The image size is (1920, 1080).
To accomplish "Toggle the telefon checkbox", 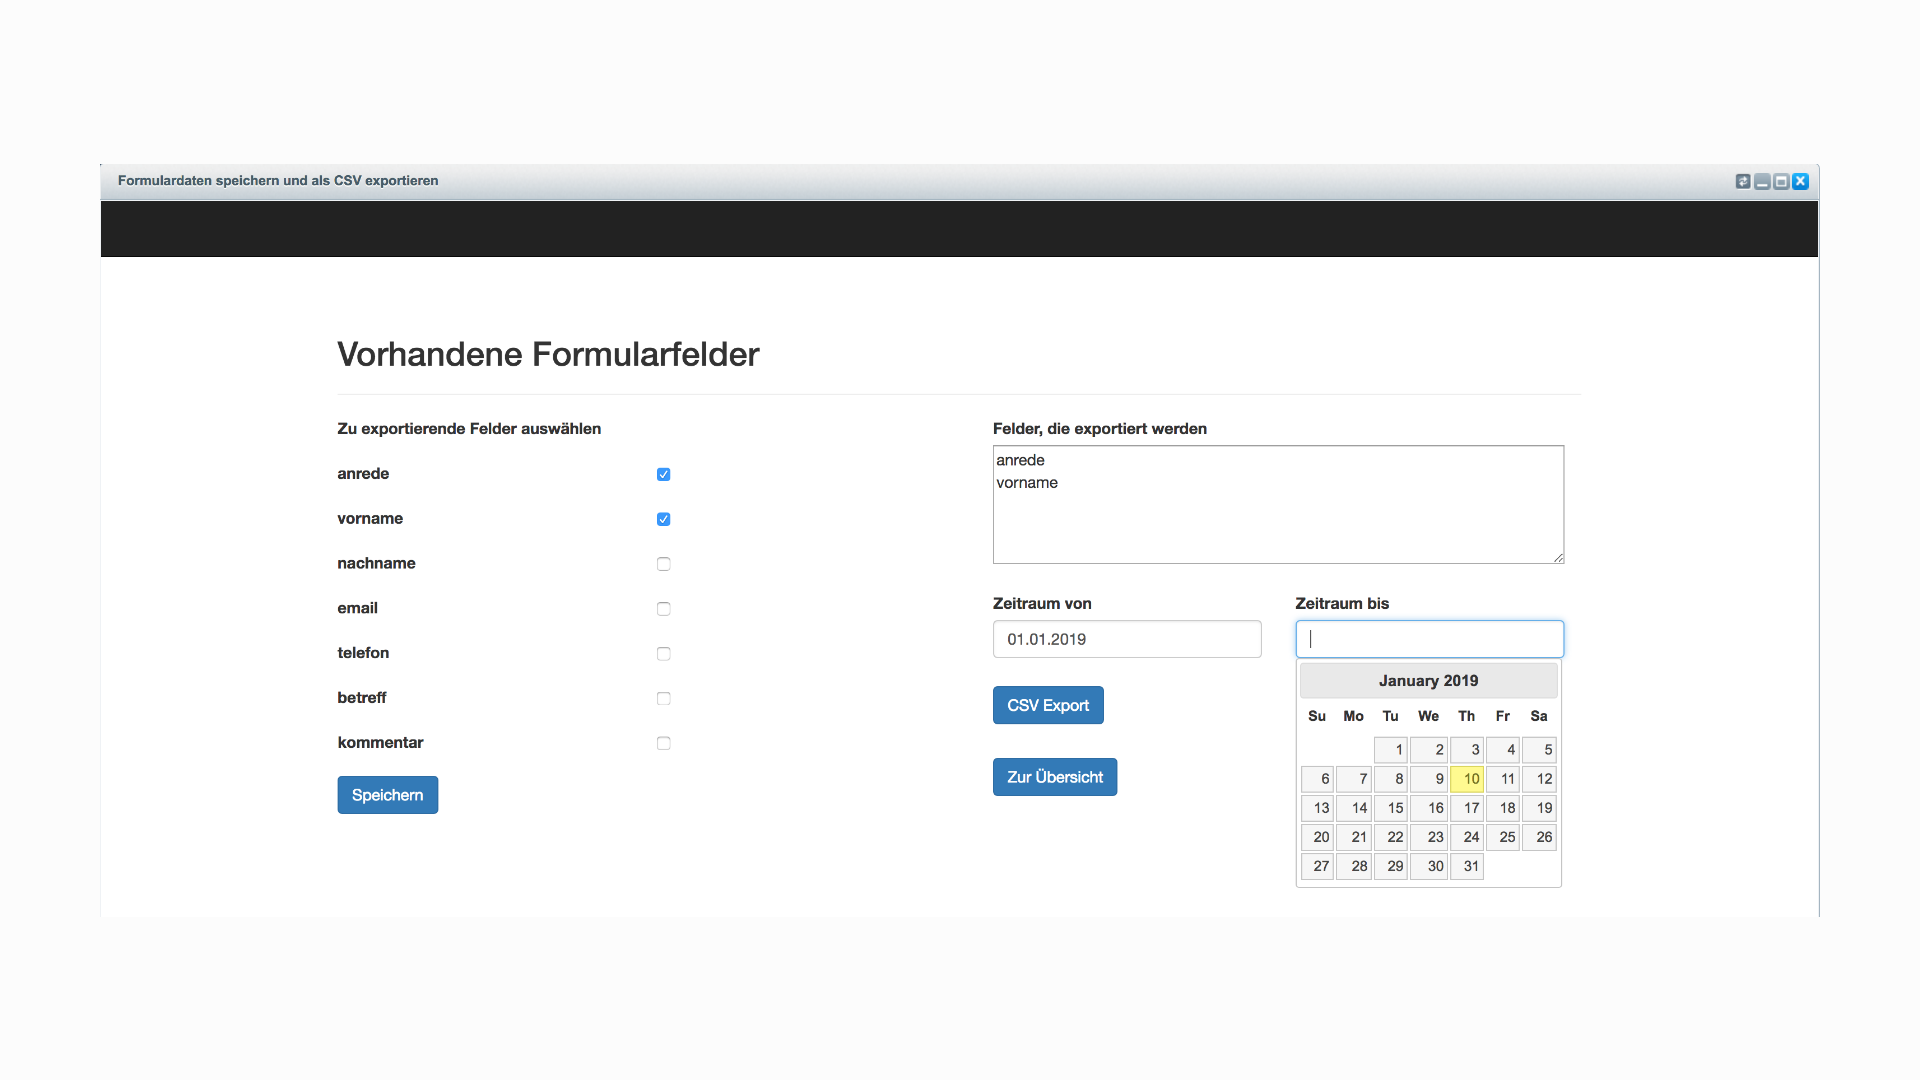I will (663, 653).
